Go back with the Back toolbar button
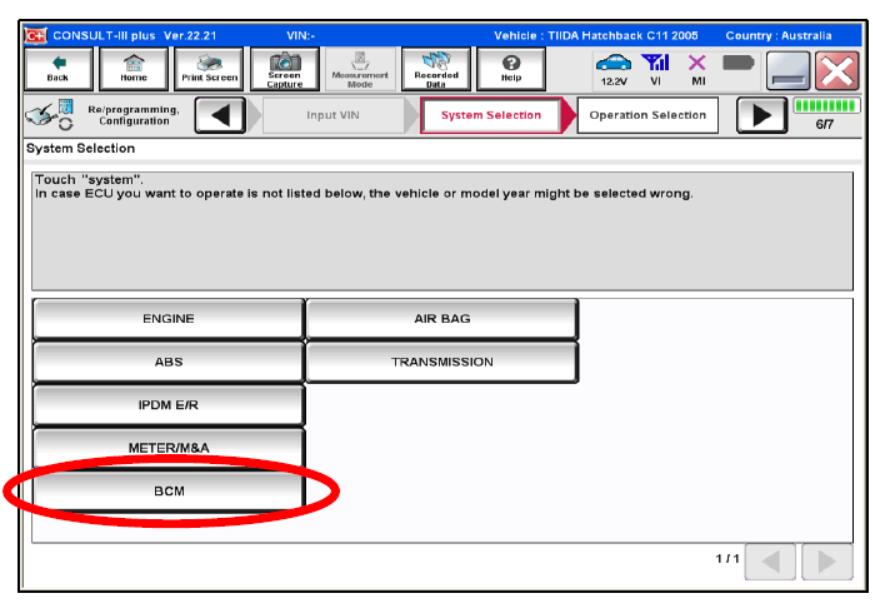This screenshot has width=873, height=603. coord(58,69)
